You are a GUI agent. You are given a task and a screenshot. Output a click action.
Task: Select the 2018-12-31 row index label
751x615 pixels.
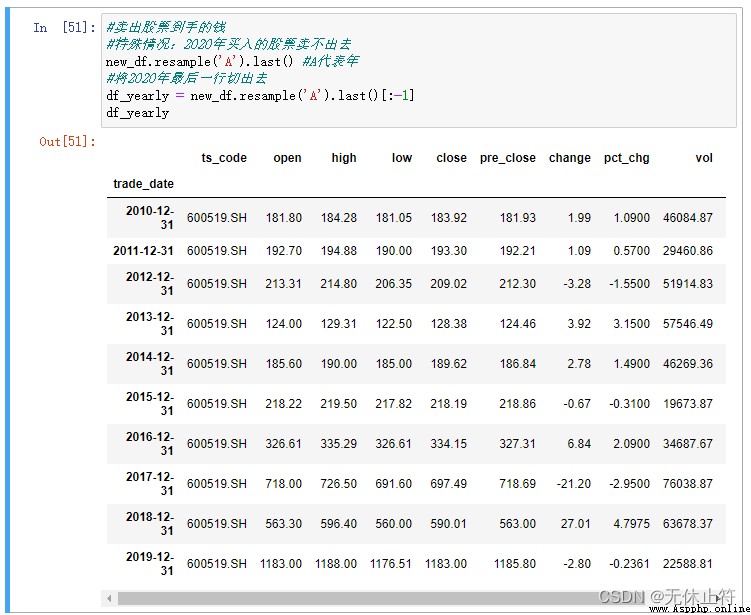(x=149, y=524)
